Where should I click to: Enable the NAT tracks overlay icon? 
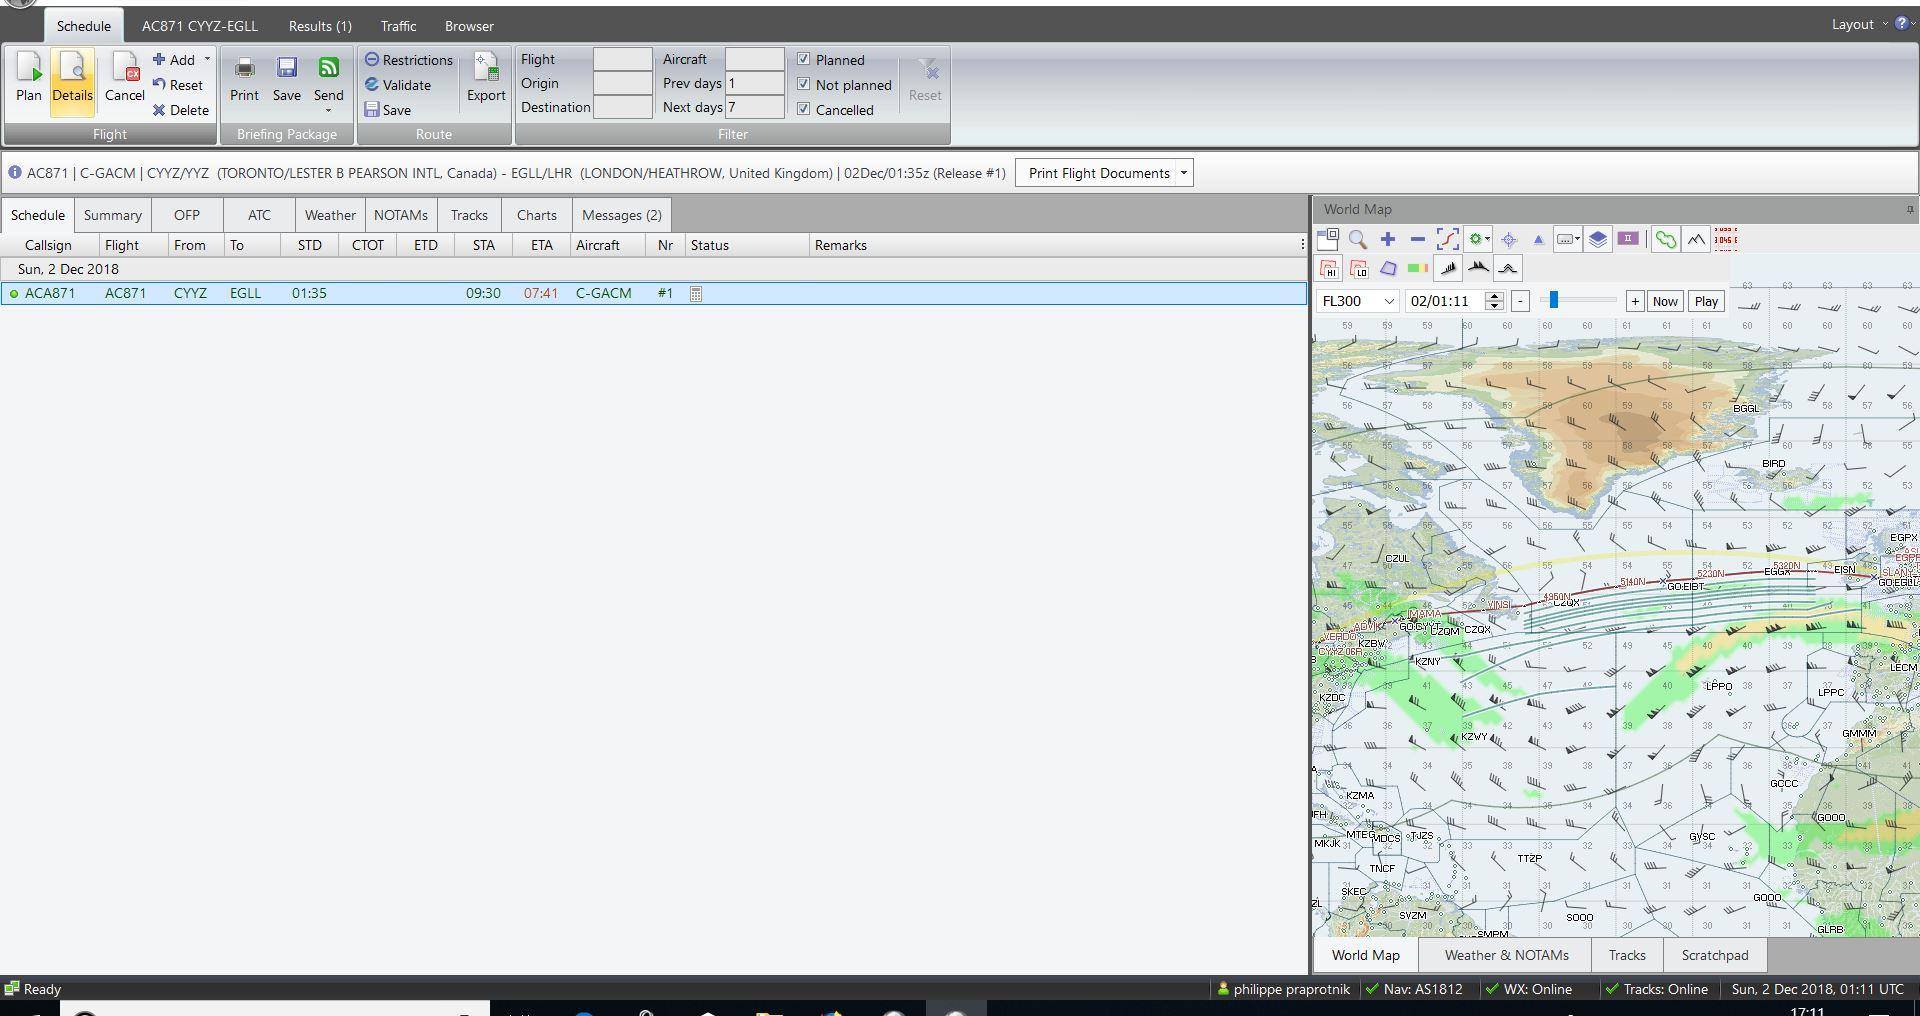(x=1665, y=240)
